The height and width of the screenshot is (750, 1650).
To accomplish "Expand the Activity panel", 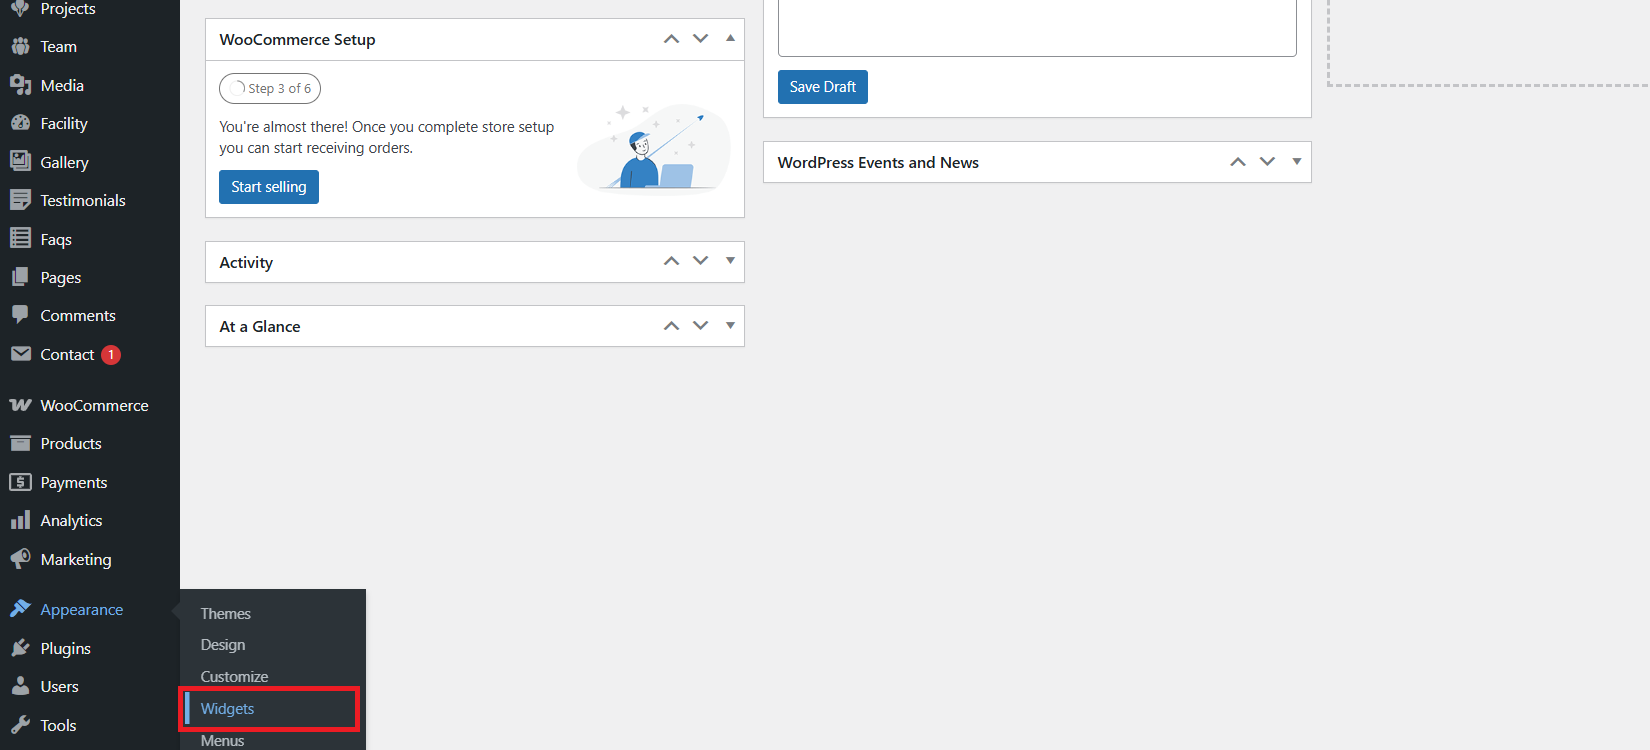I will tap(730, 261).
